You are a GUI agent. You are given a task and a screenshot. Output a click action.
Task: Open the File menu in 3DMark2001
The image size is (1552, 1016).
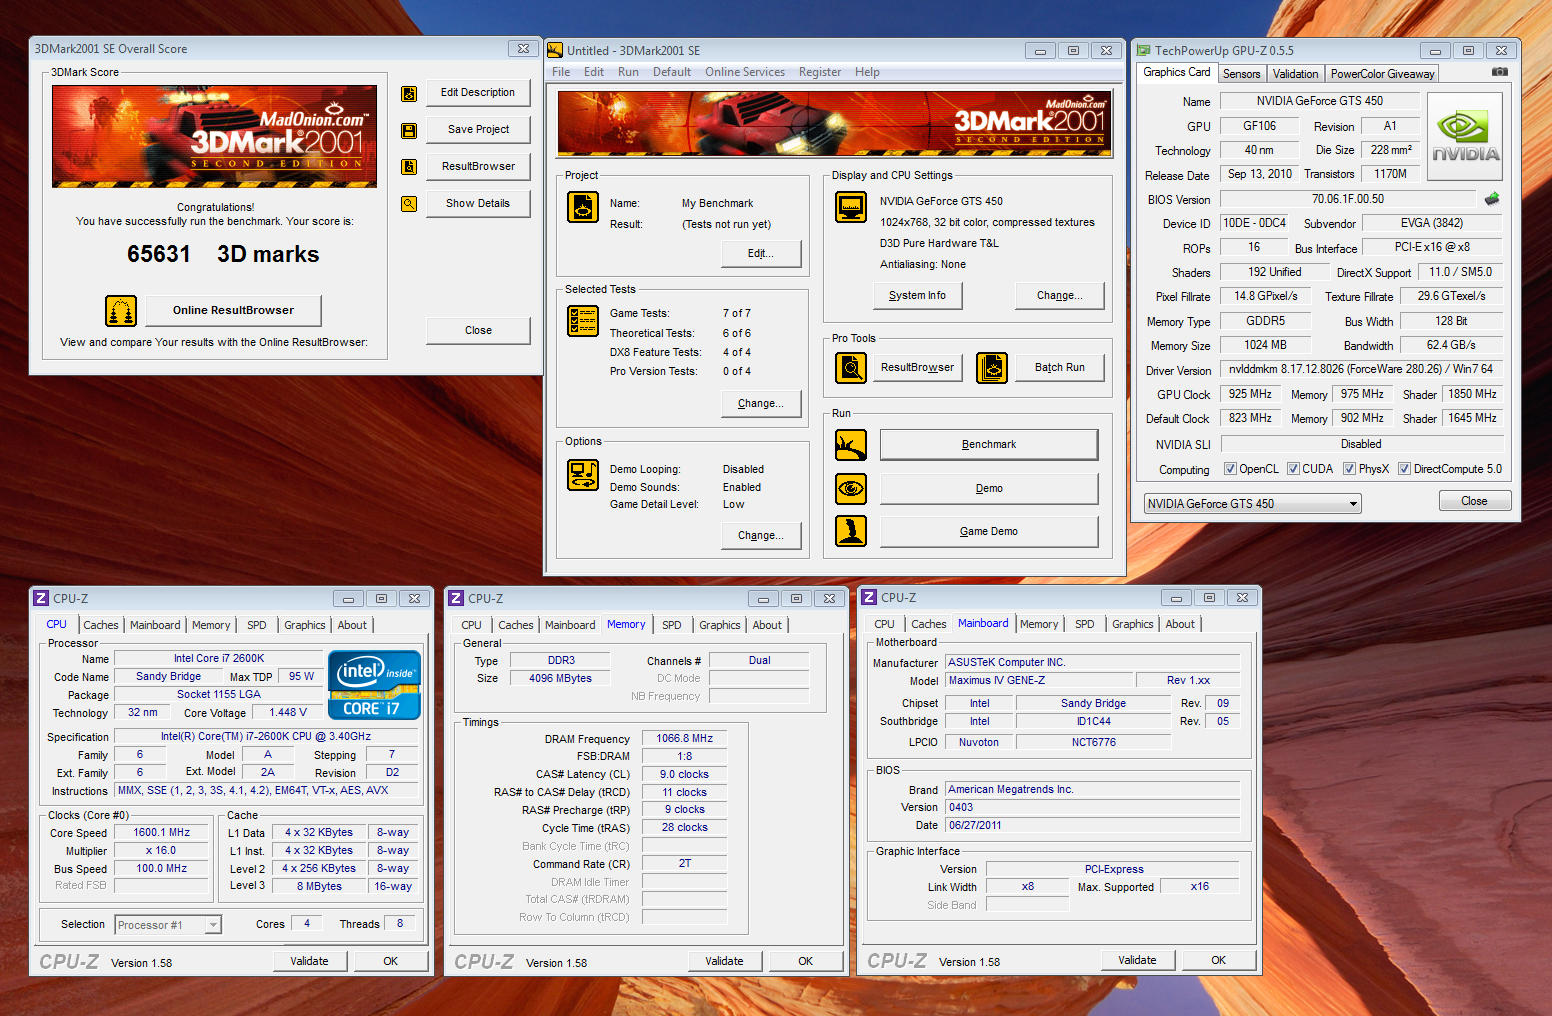click(561, 72)
